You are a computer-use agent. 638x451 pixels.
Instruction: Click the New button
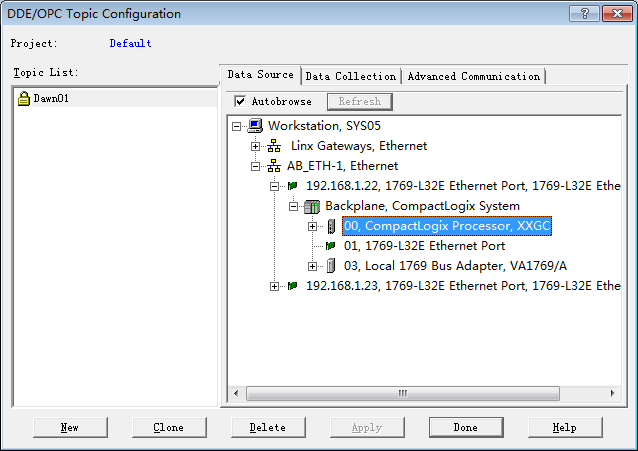70,427
